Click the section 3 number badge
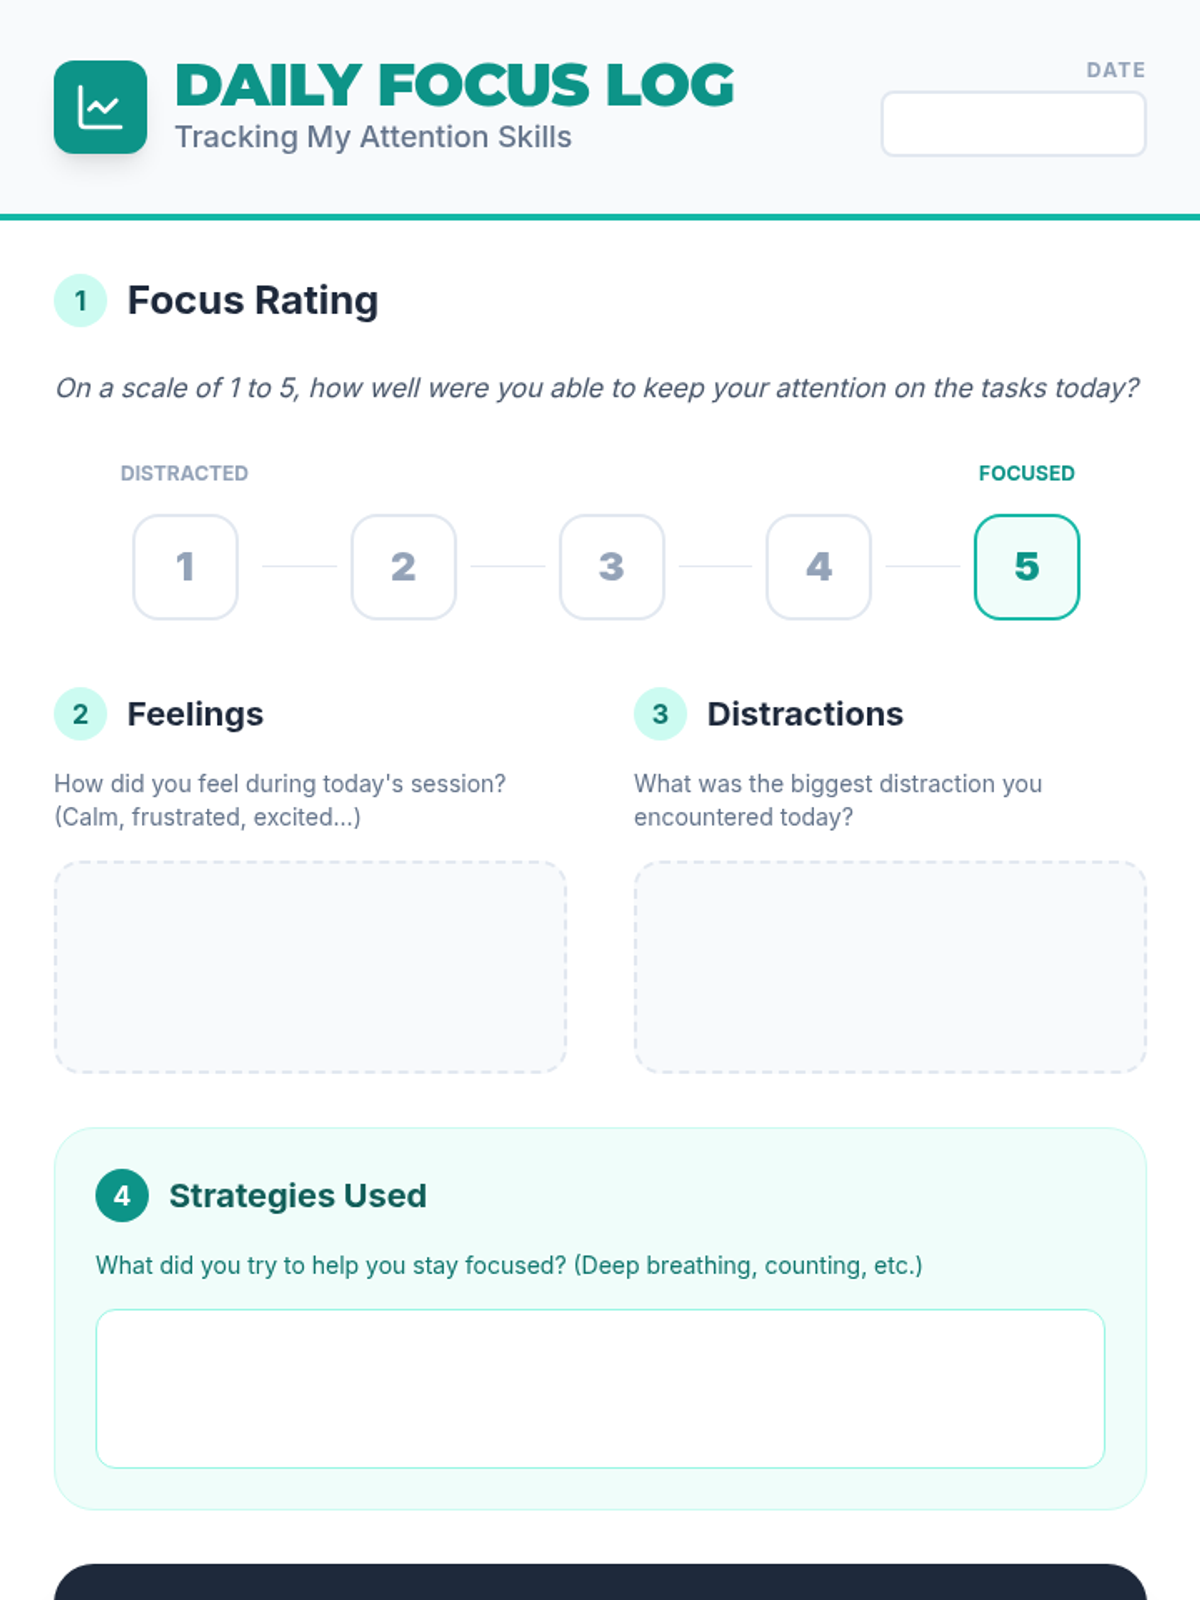 [x=660, y=714]
